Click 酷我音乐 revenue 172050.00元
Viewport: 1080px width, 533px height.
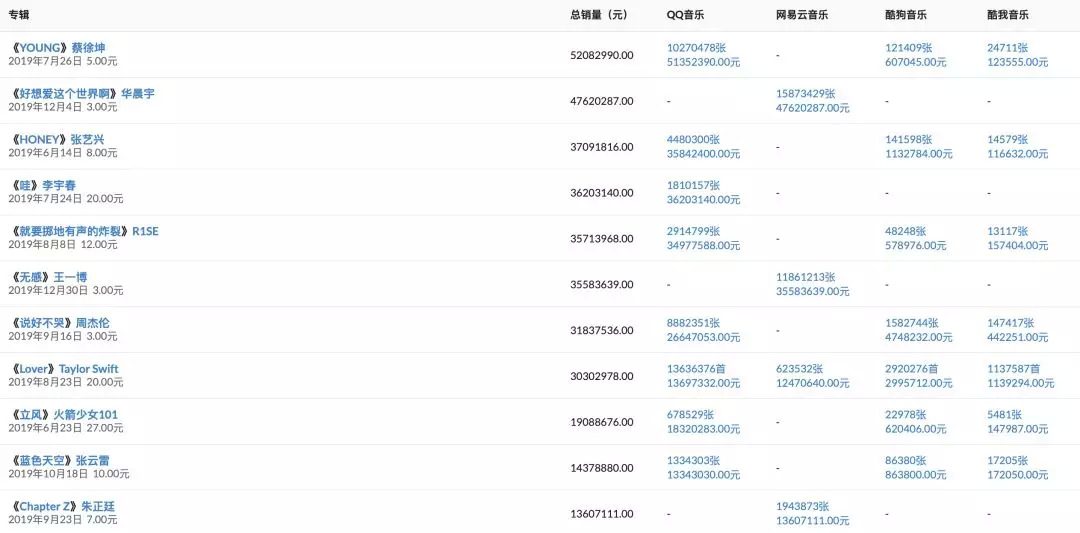coord(1017,475)
